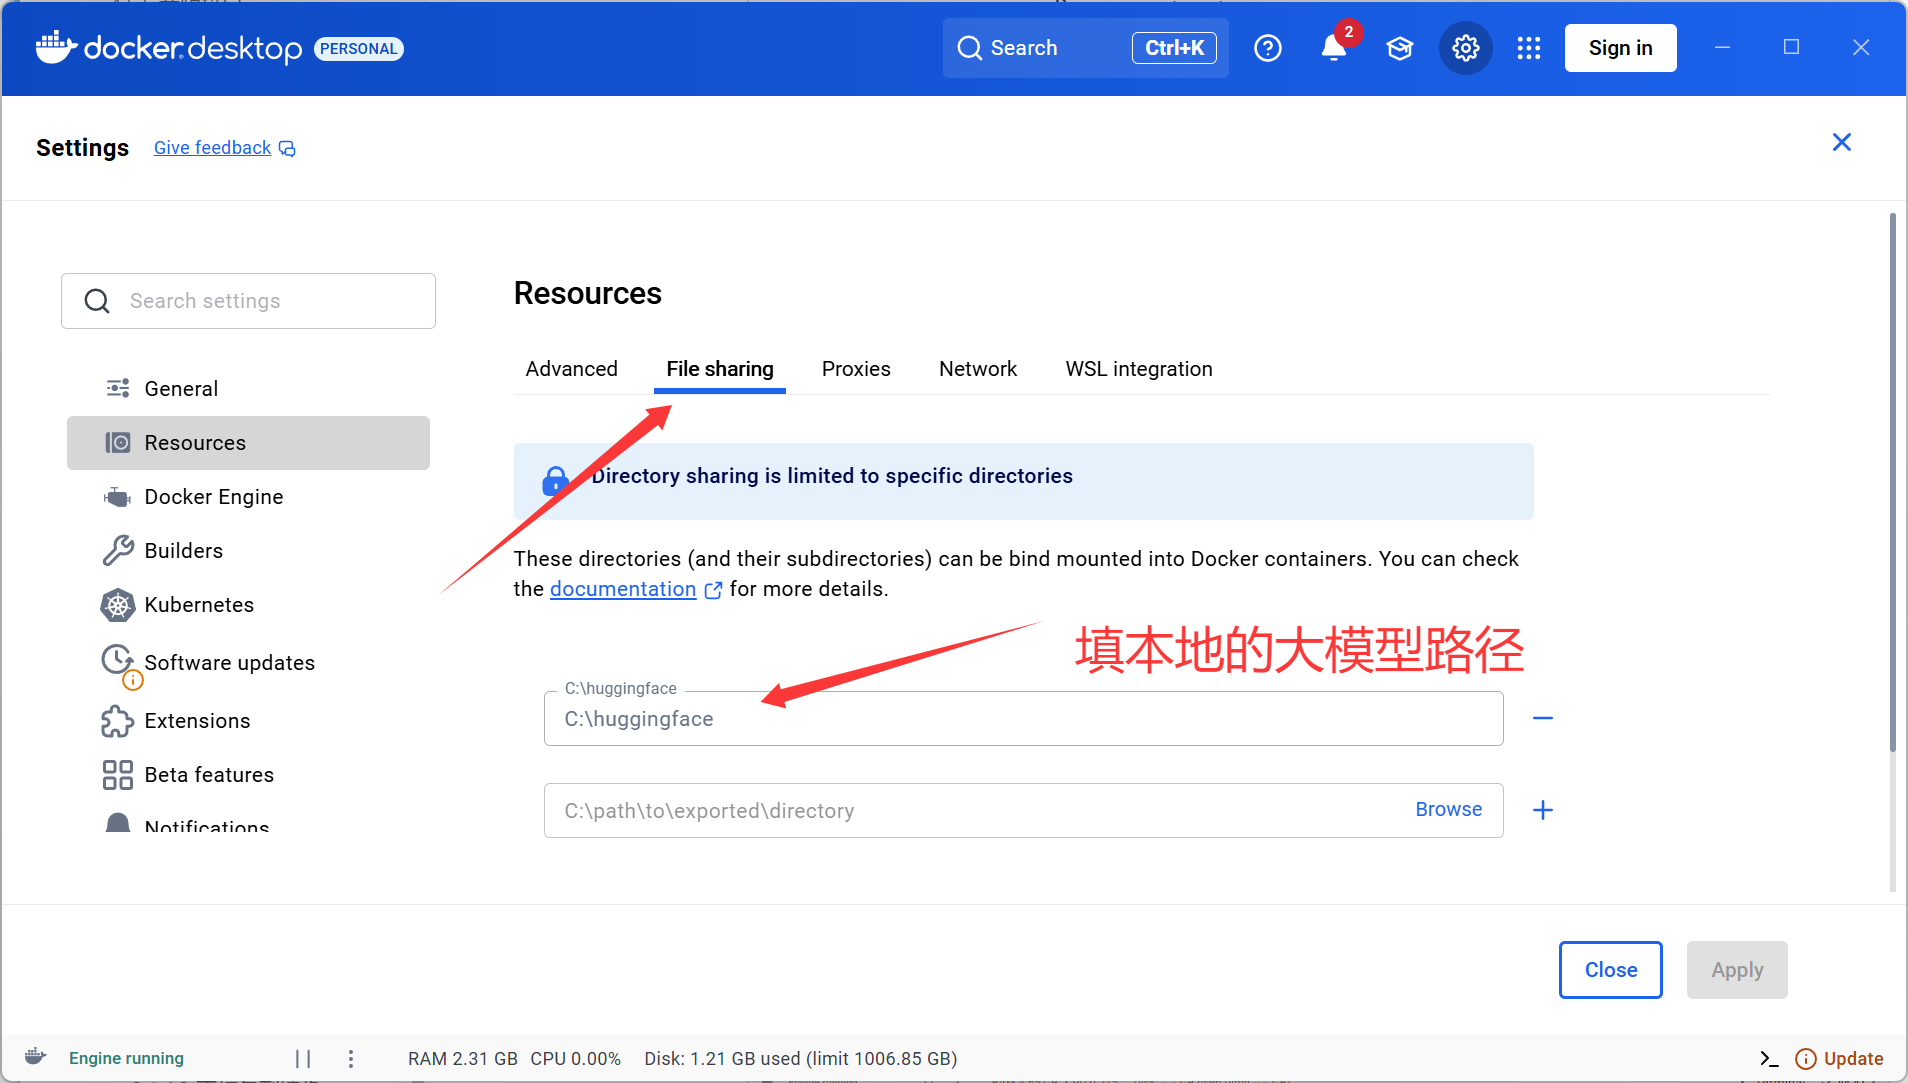
Task: Click the Update link in status bar
Action: (1853, 1058)
